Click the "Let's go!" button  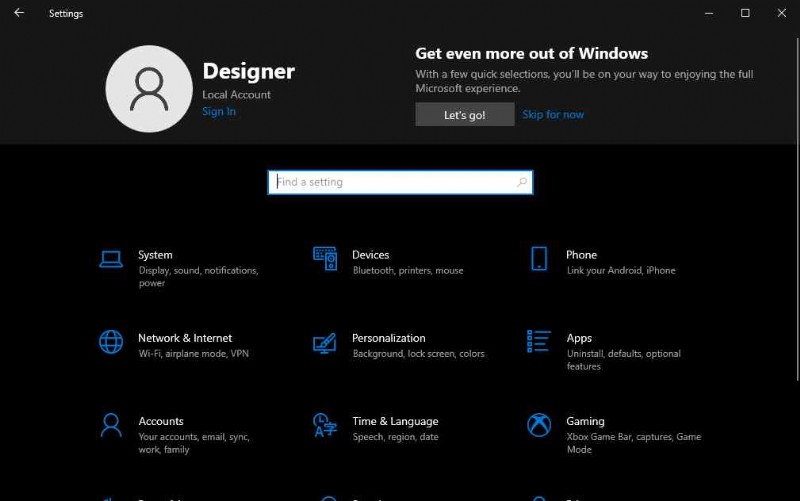(465, 114)
